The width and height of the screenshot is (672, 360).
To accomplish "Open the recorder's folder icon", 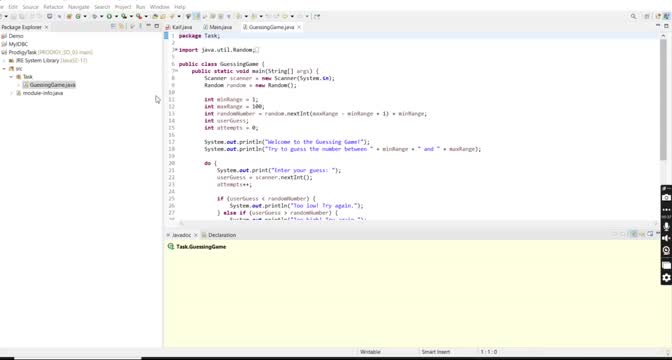I will tap(666, 265).
